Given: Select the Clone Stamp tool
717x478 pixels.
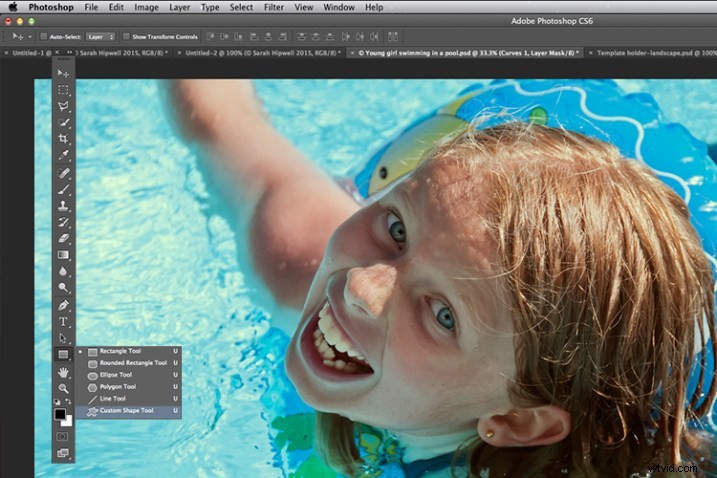Looking at the screenshot, I should [63, 206].
